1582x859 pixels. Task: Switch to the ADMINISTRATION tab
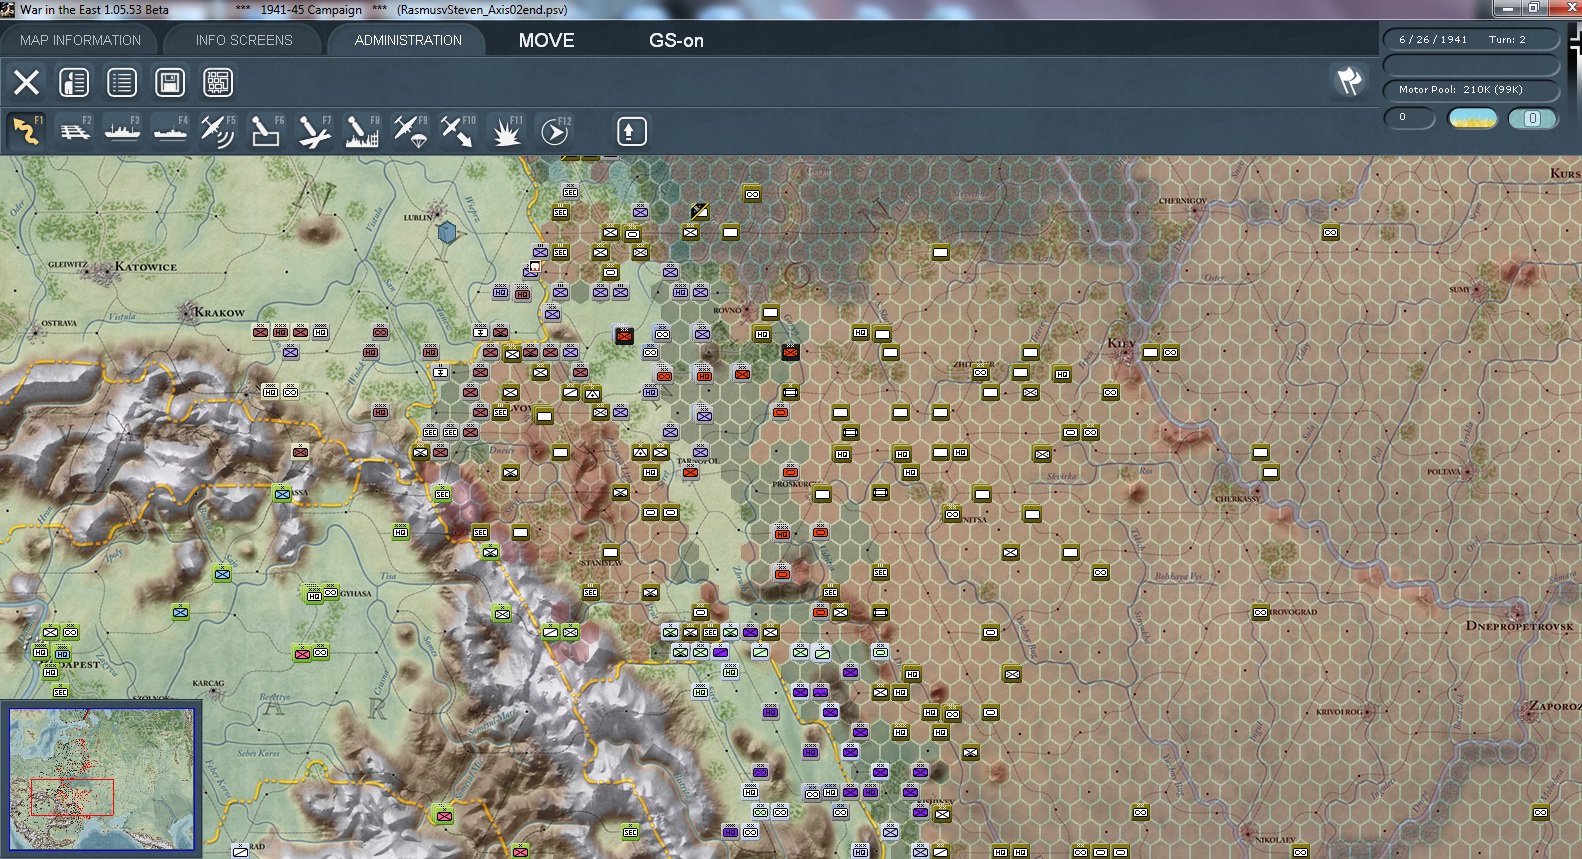pyautogui.click(x=408, y=40)
